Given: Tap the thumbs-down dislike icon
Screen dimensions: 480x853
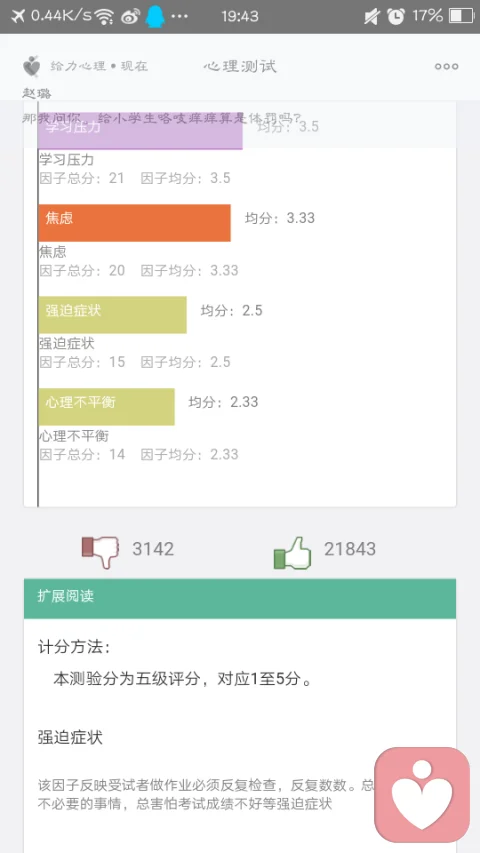Looking at the screenshot, I should click(x=100, y=552).
